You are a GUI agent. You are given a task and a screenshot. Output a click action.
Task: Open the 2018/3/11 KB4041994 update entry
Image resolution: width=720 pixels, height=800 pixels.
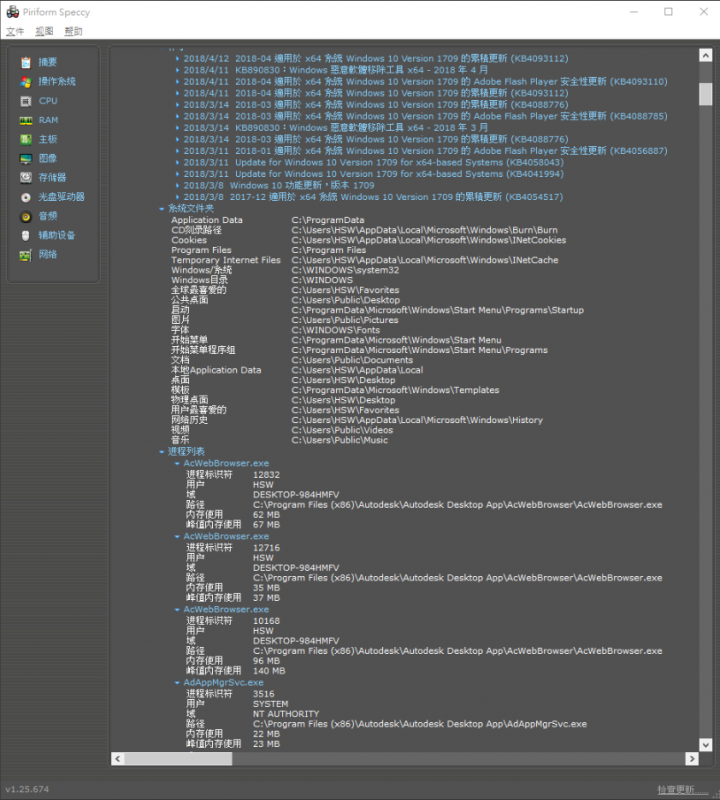(x=374, y=174)
